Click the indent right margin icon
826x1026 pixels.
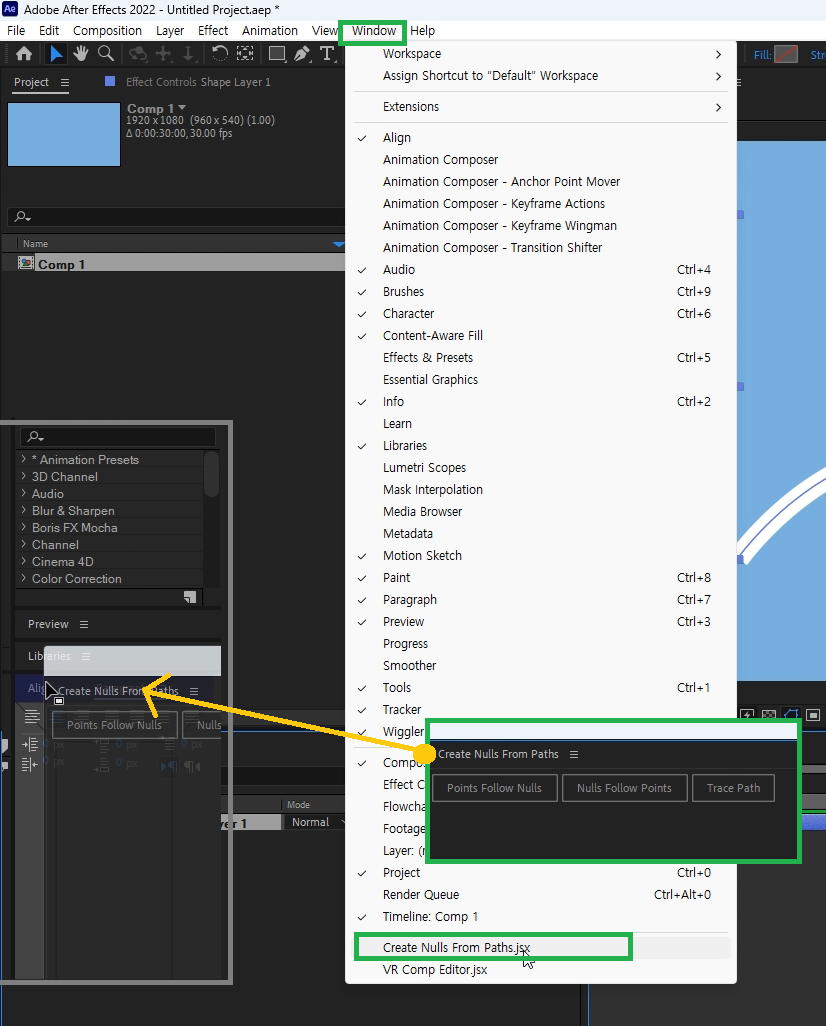pos(30,764)
